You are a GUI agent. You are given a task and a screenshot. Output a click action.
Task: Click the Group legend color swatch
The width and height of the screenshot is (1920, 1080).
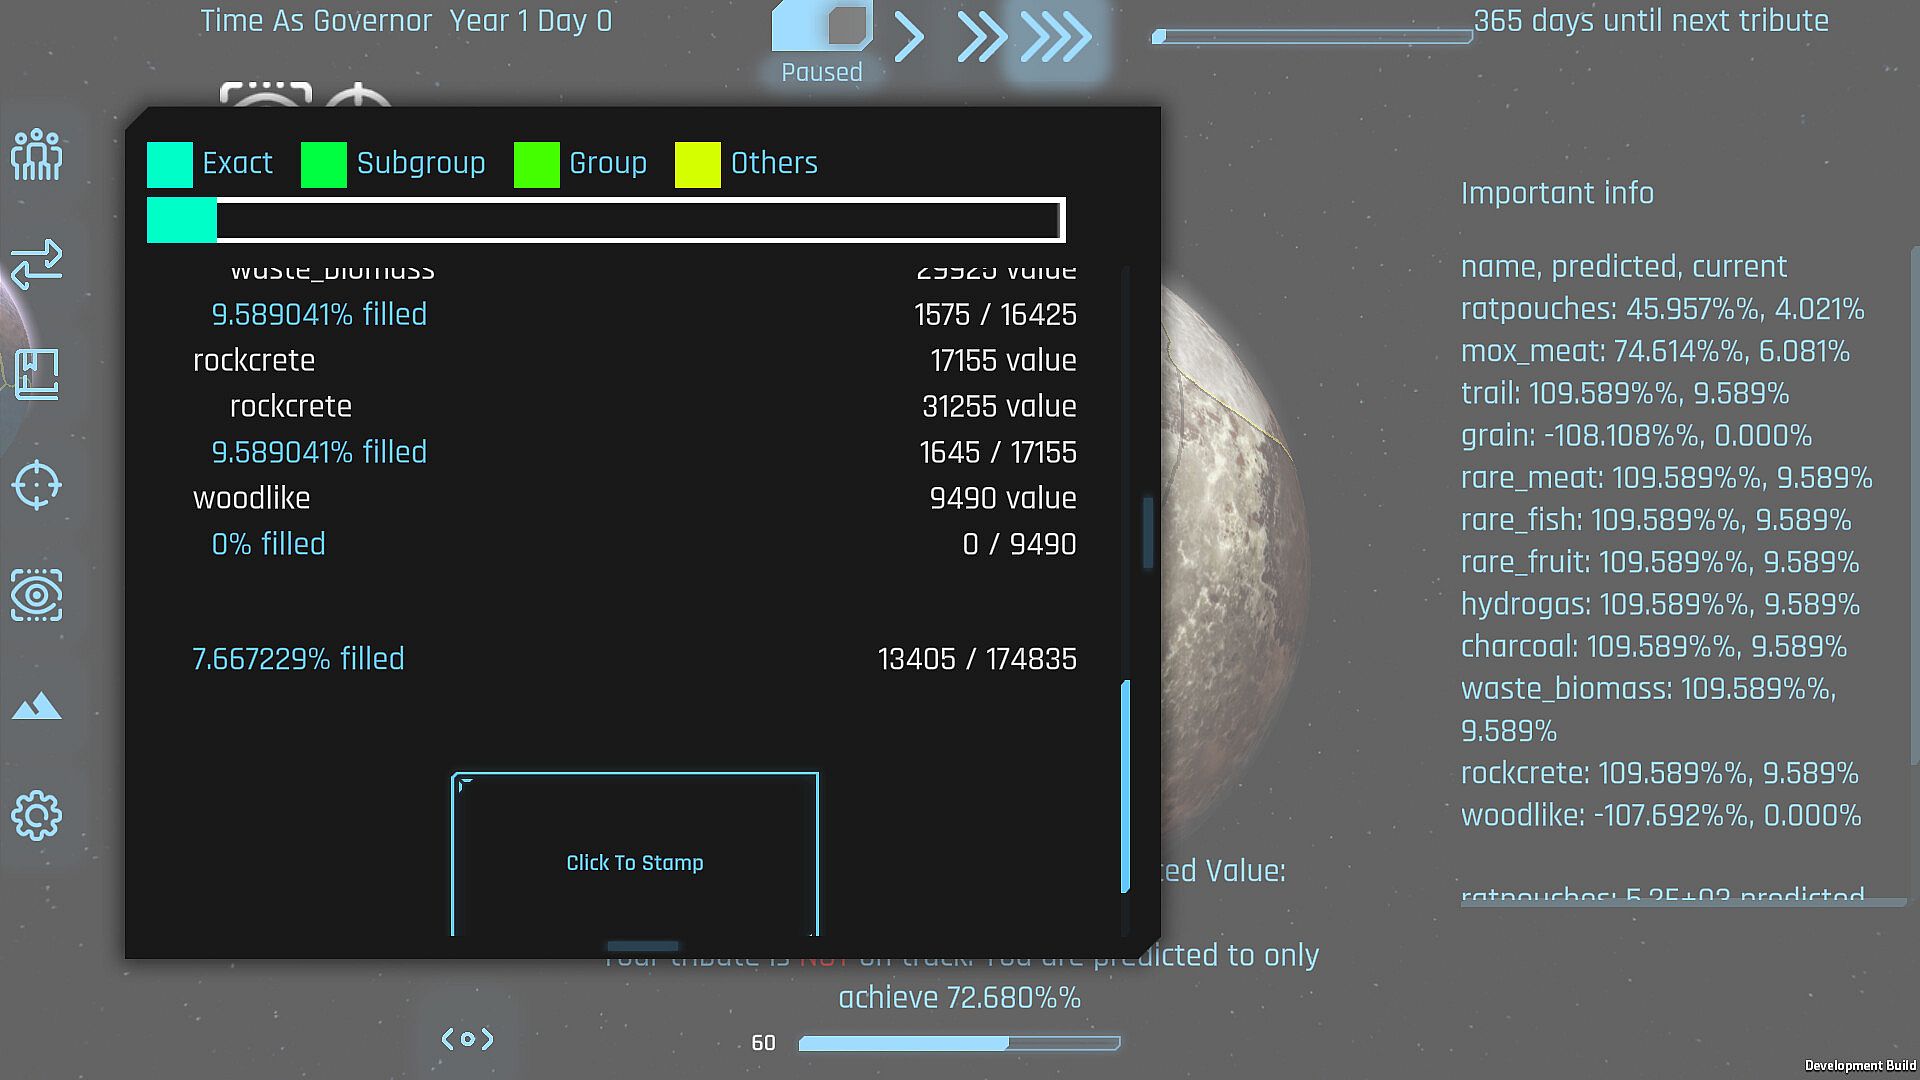(537, 165)
